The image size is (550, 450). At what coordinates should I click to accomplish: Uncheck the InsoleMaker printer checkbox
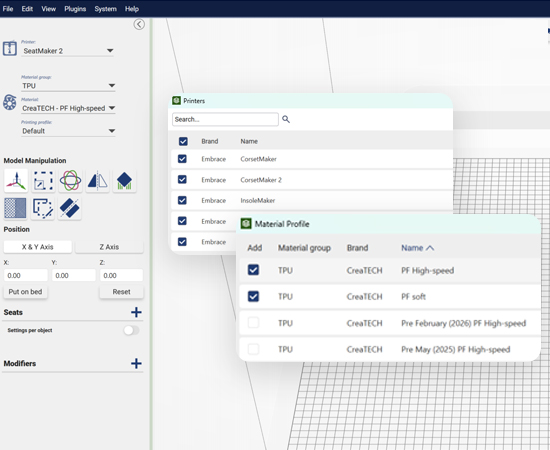point(182,200)
